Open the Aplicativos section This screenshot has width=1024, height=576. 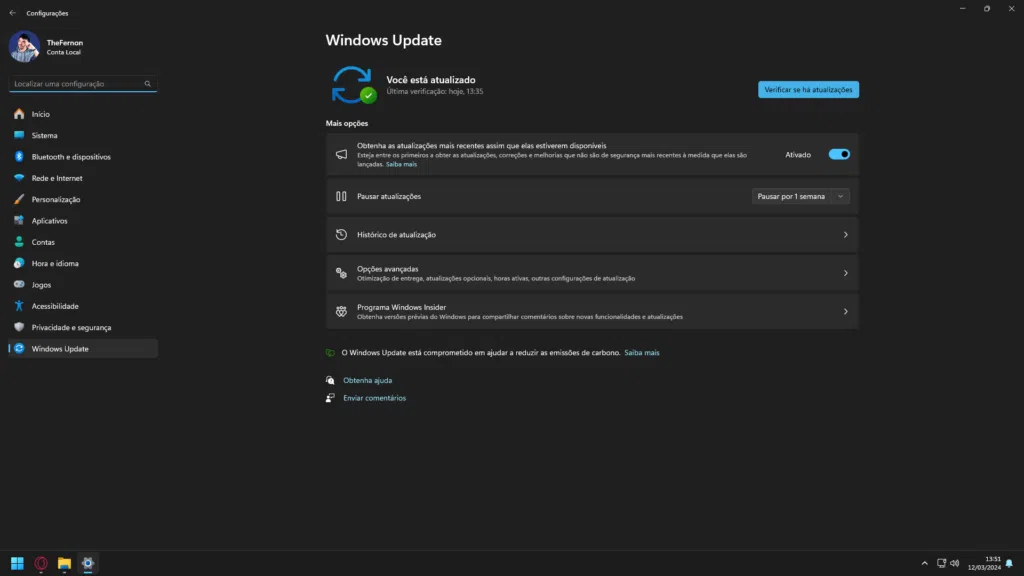point(50,220)
